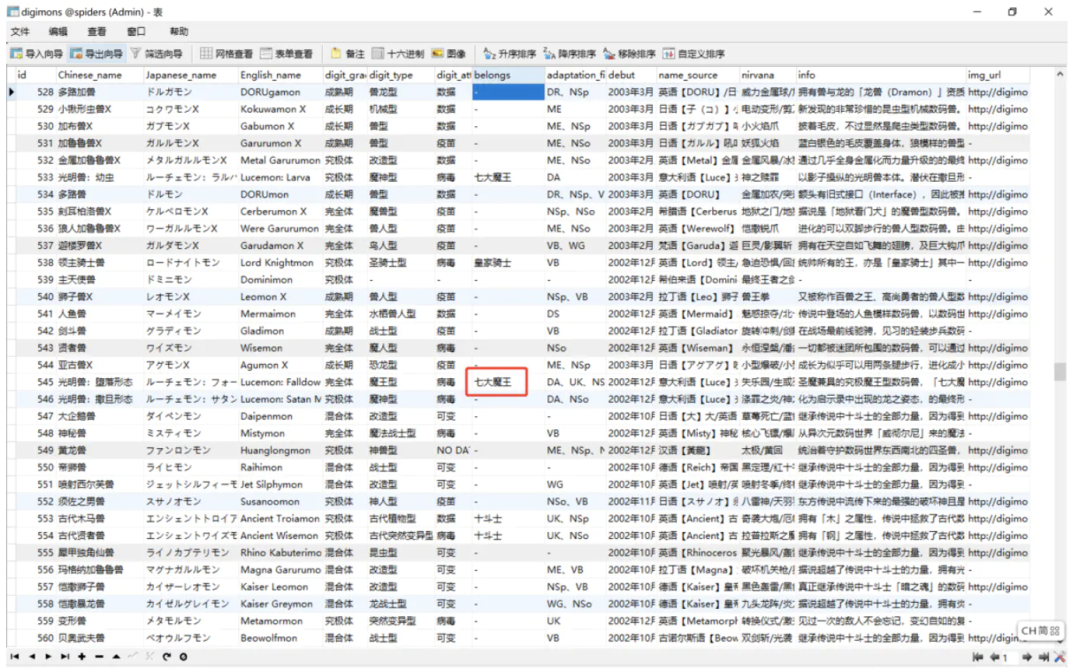Show the 十六进制 hex viewer

tap(398, 54)
